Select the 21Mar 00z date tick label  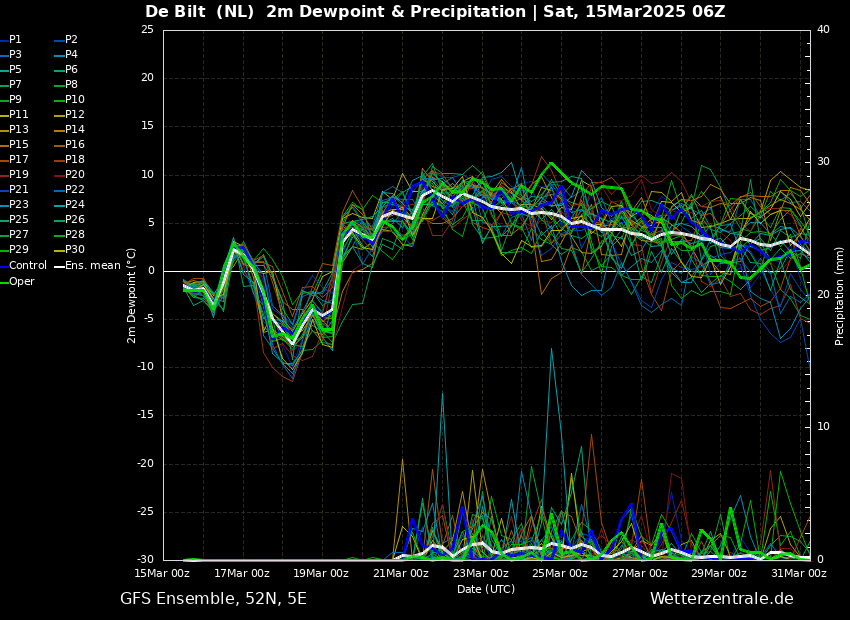click(x=401, y=574)
